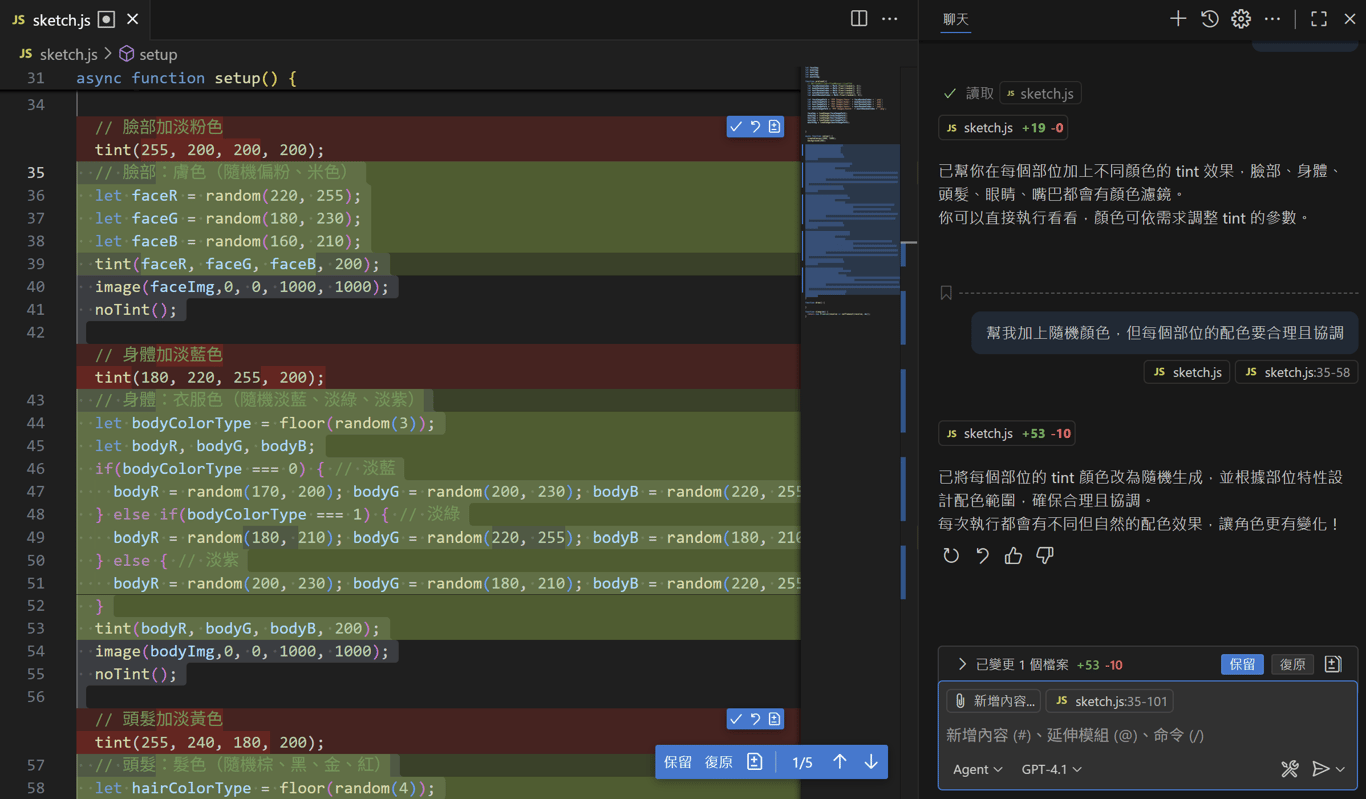Open the Agent mode dropdown
The height and width of the screenshot is (799, 1366).
click(x=977, y=769)
